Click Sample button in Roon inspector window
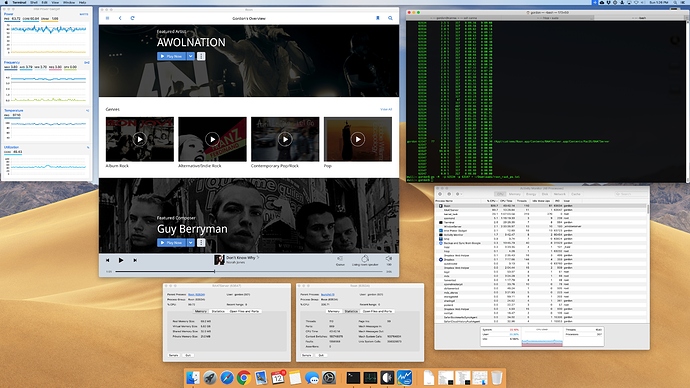 307,355
